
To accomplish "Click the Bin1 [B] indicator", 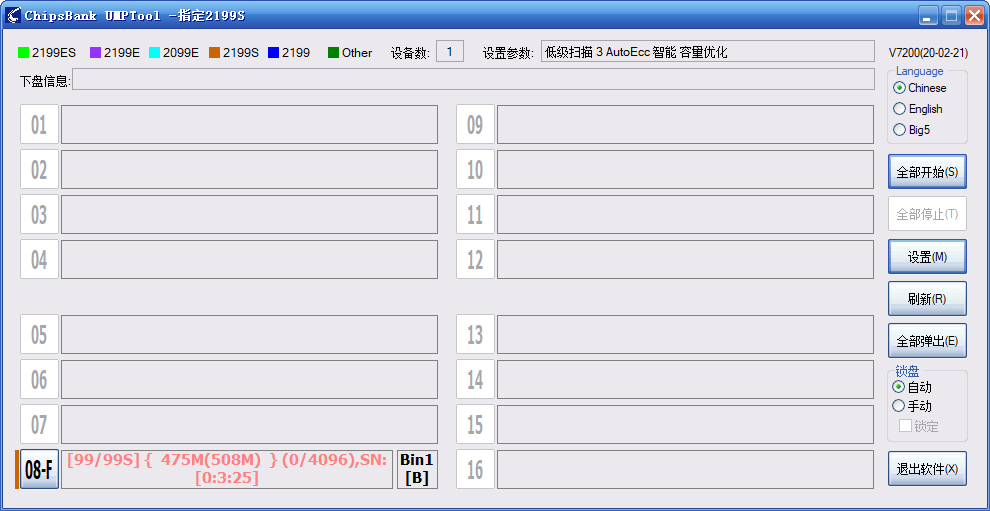I will tap(417, 469).
